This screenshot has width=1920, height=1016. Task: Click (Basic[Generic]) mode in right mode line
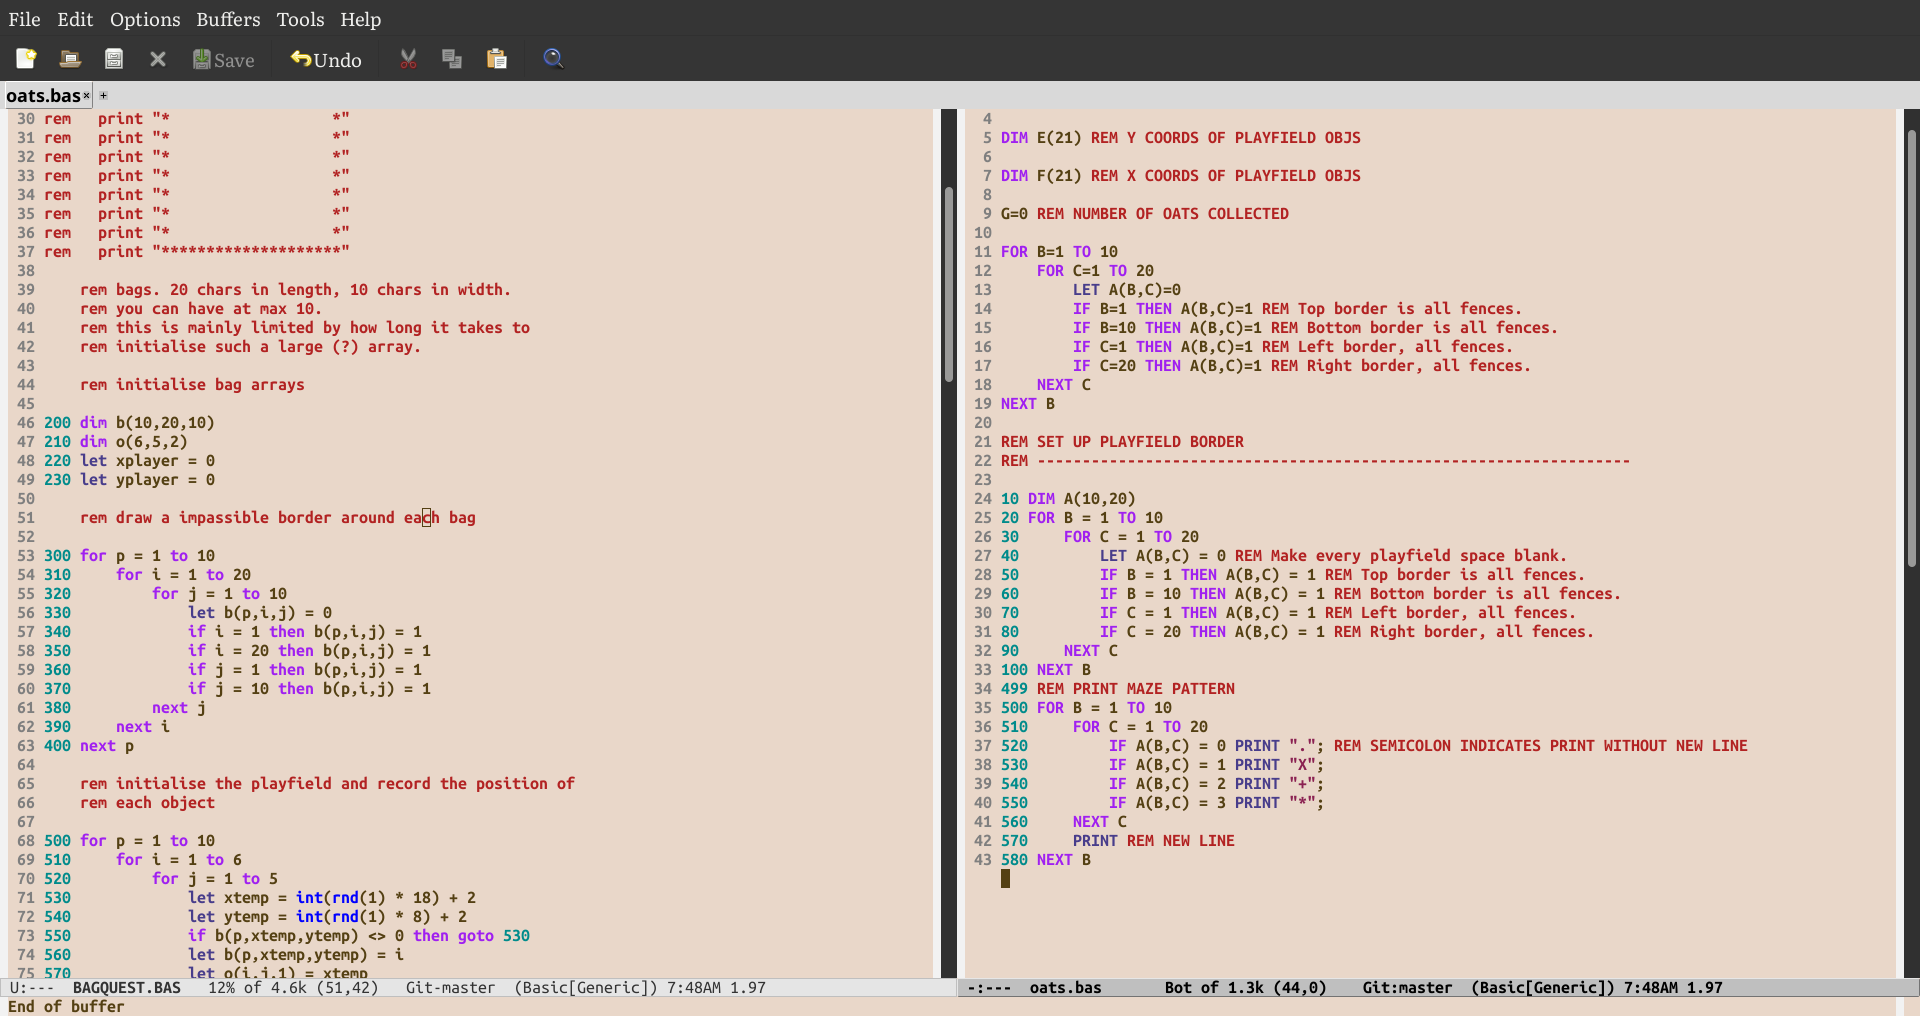1543,988
